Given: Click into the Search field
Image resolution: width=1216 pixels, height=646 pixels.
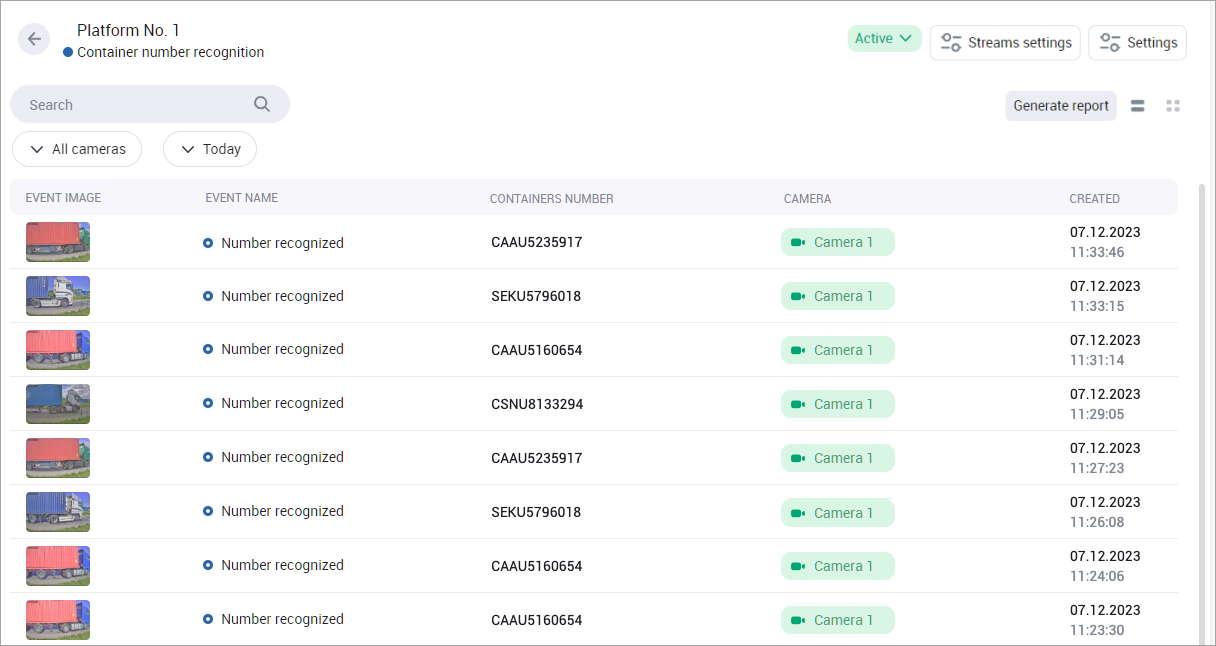Looking at the screenshot, I should (130, 105).
